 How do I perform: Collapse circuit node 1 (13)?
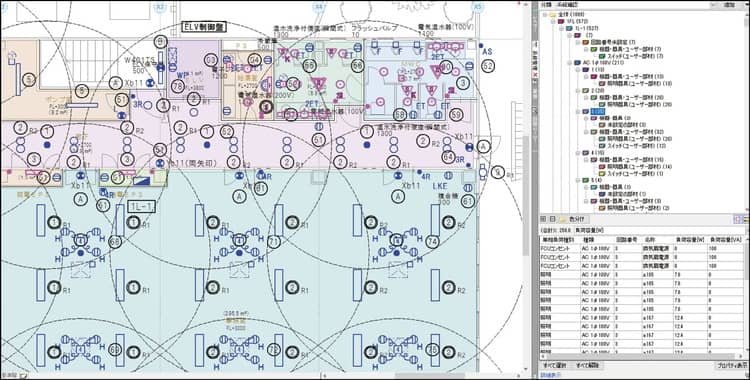tap(578, 69)
